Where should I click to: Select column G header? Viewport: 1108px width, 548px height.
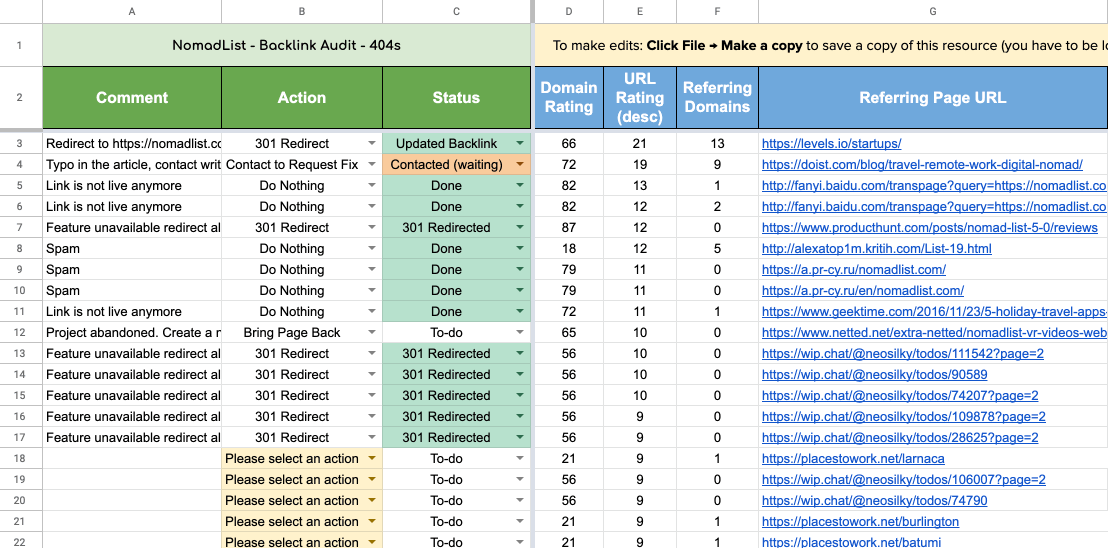click(932, 12)
